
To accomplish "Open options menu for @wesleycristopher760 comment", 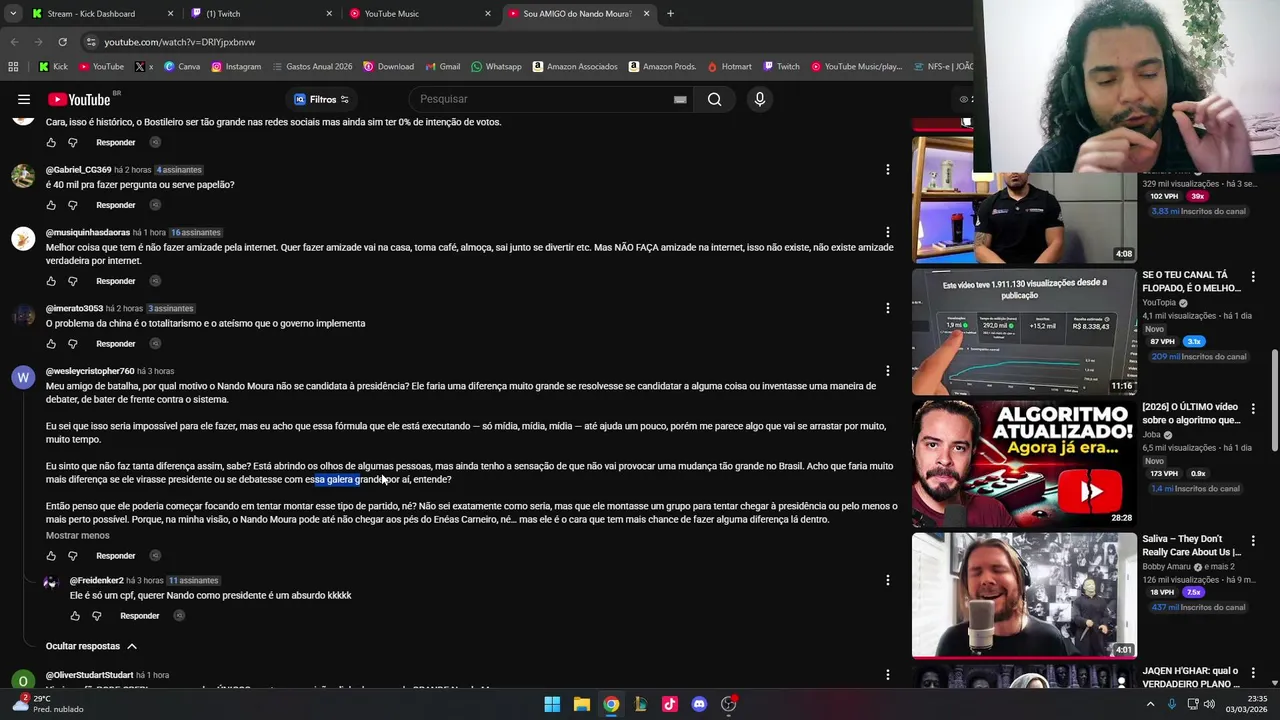I will [x=887, y=371].
